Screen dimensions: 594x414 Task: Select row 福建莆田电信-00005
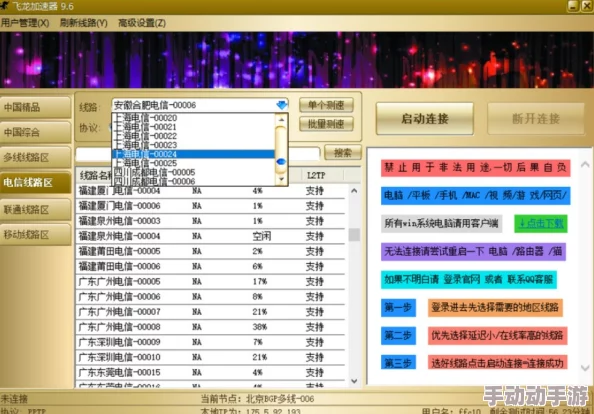211,251
